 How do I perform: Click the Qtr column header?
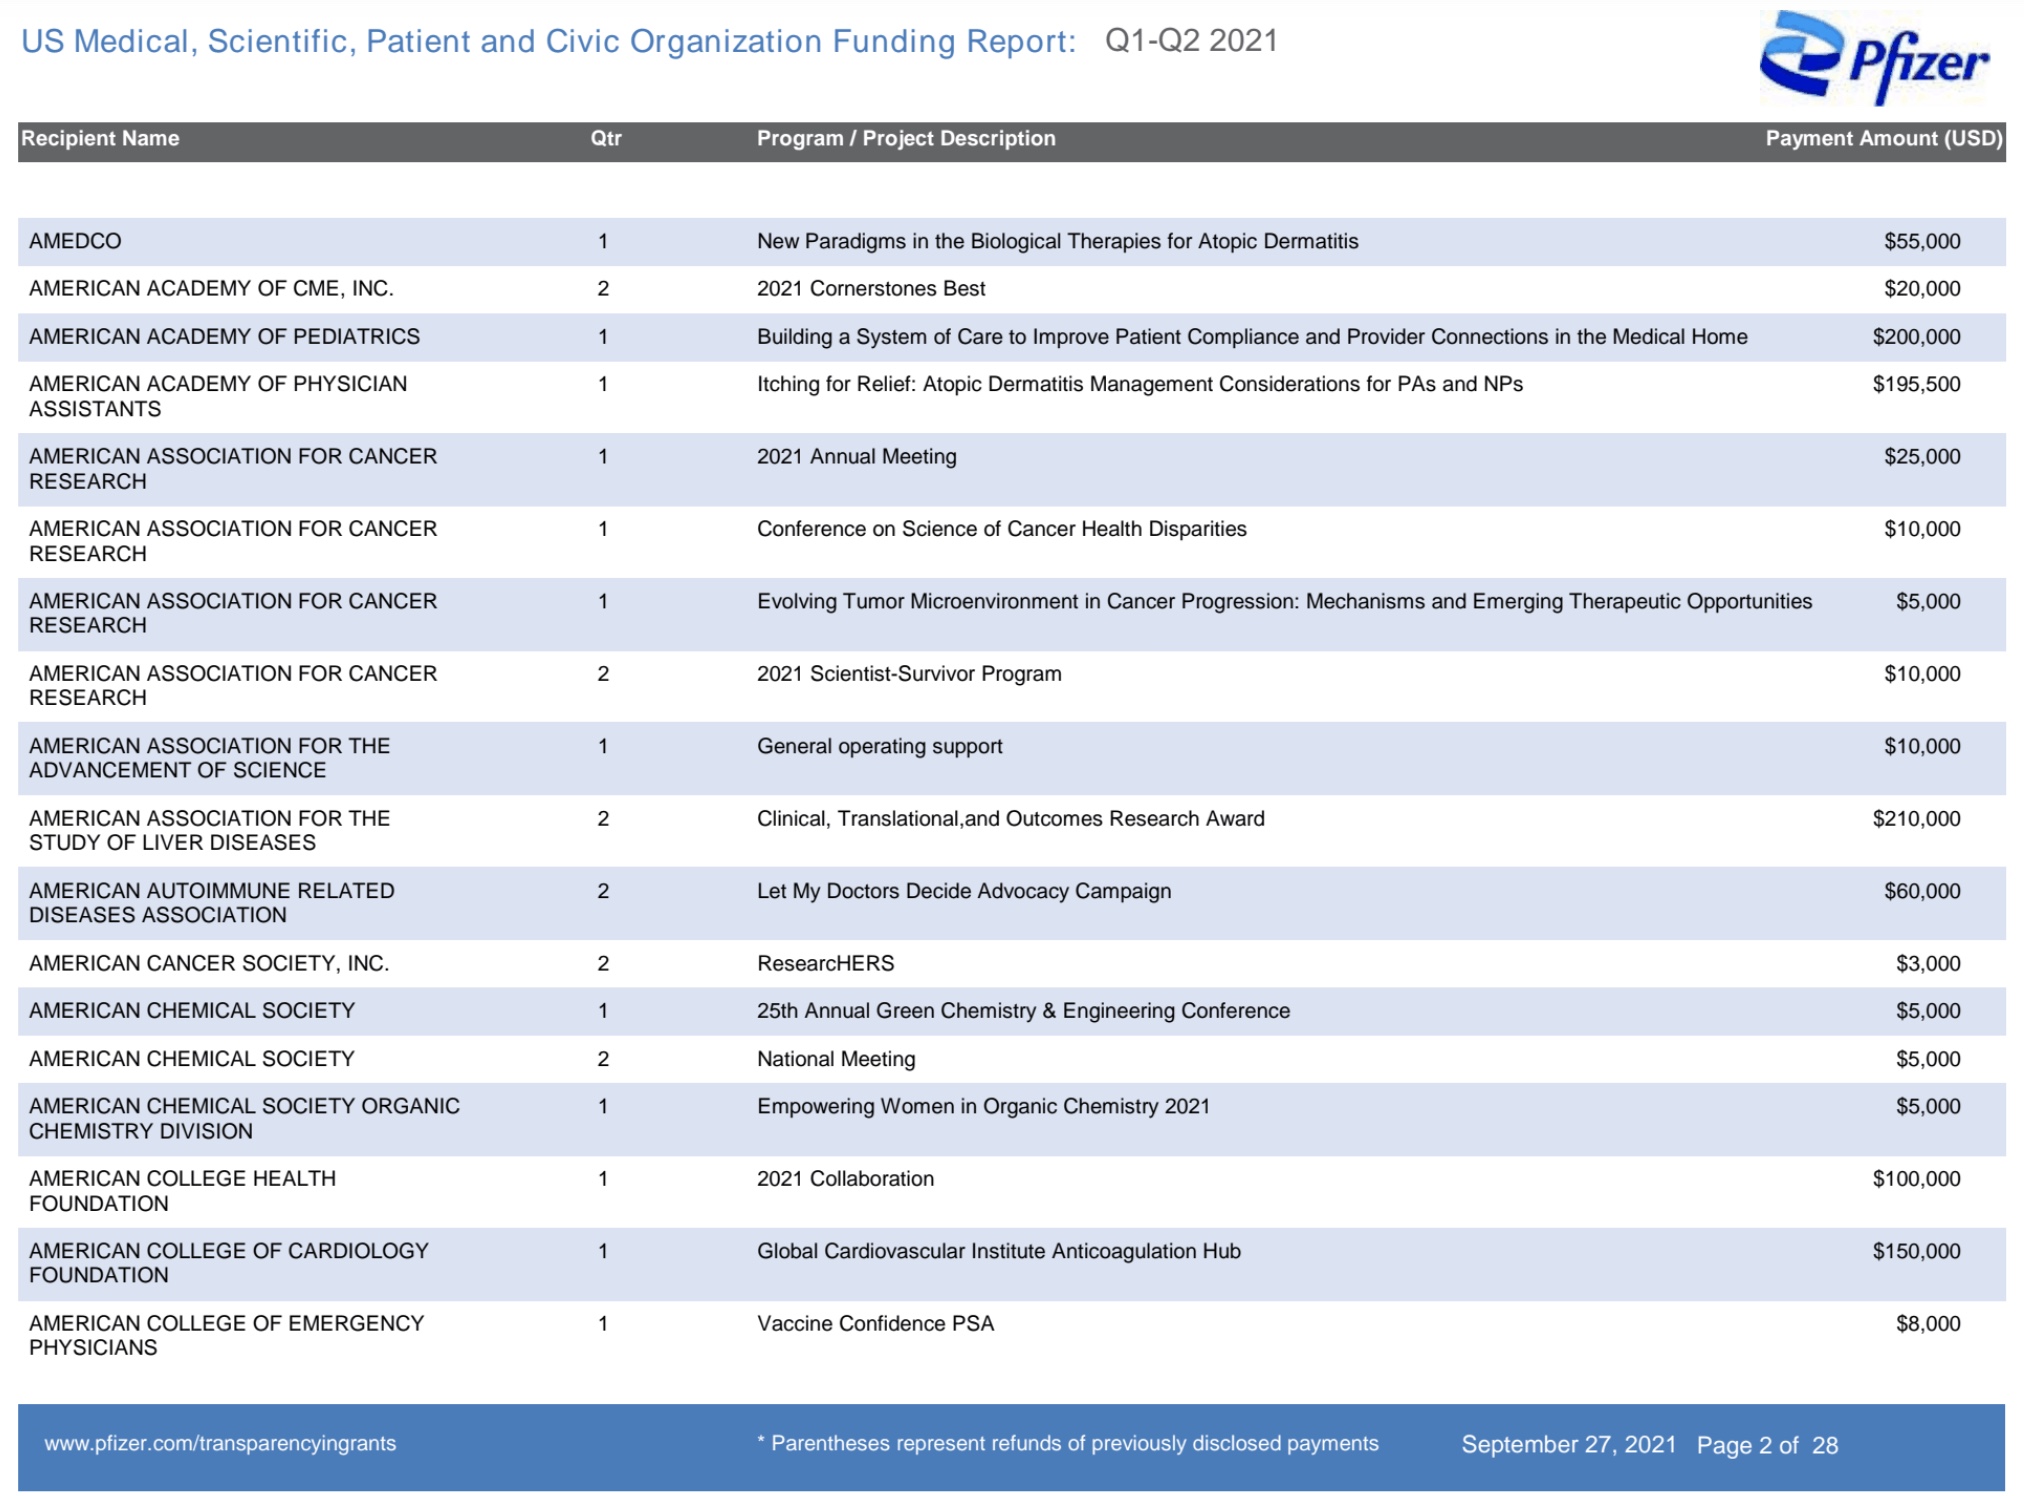pos(605,139)
